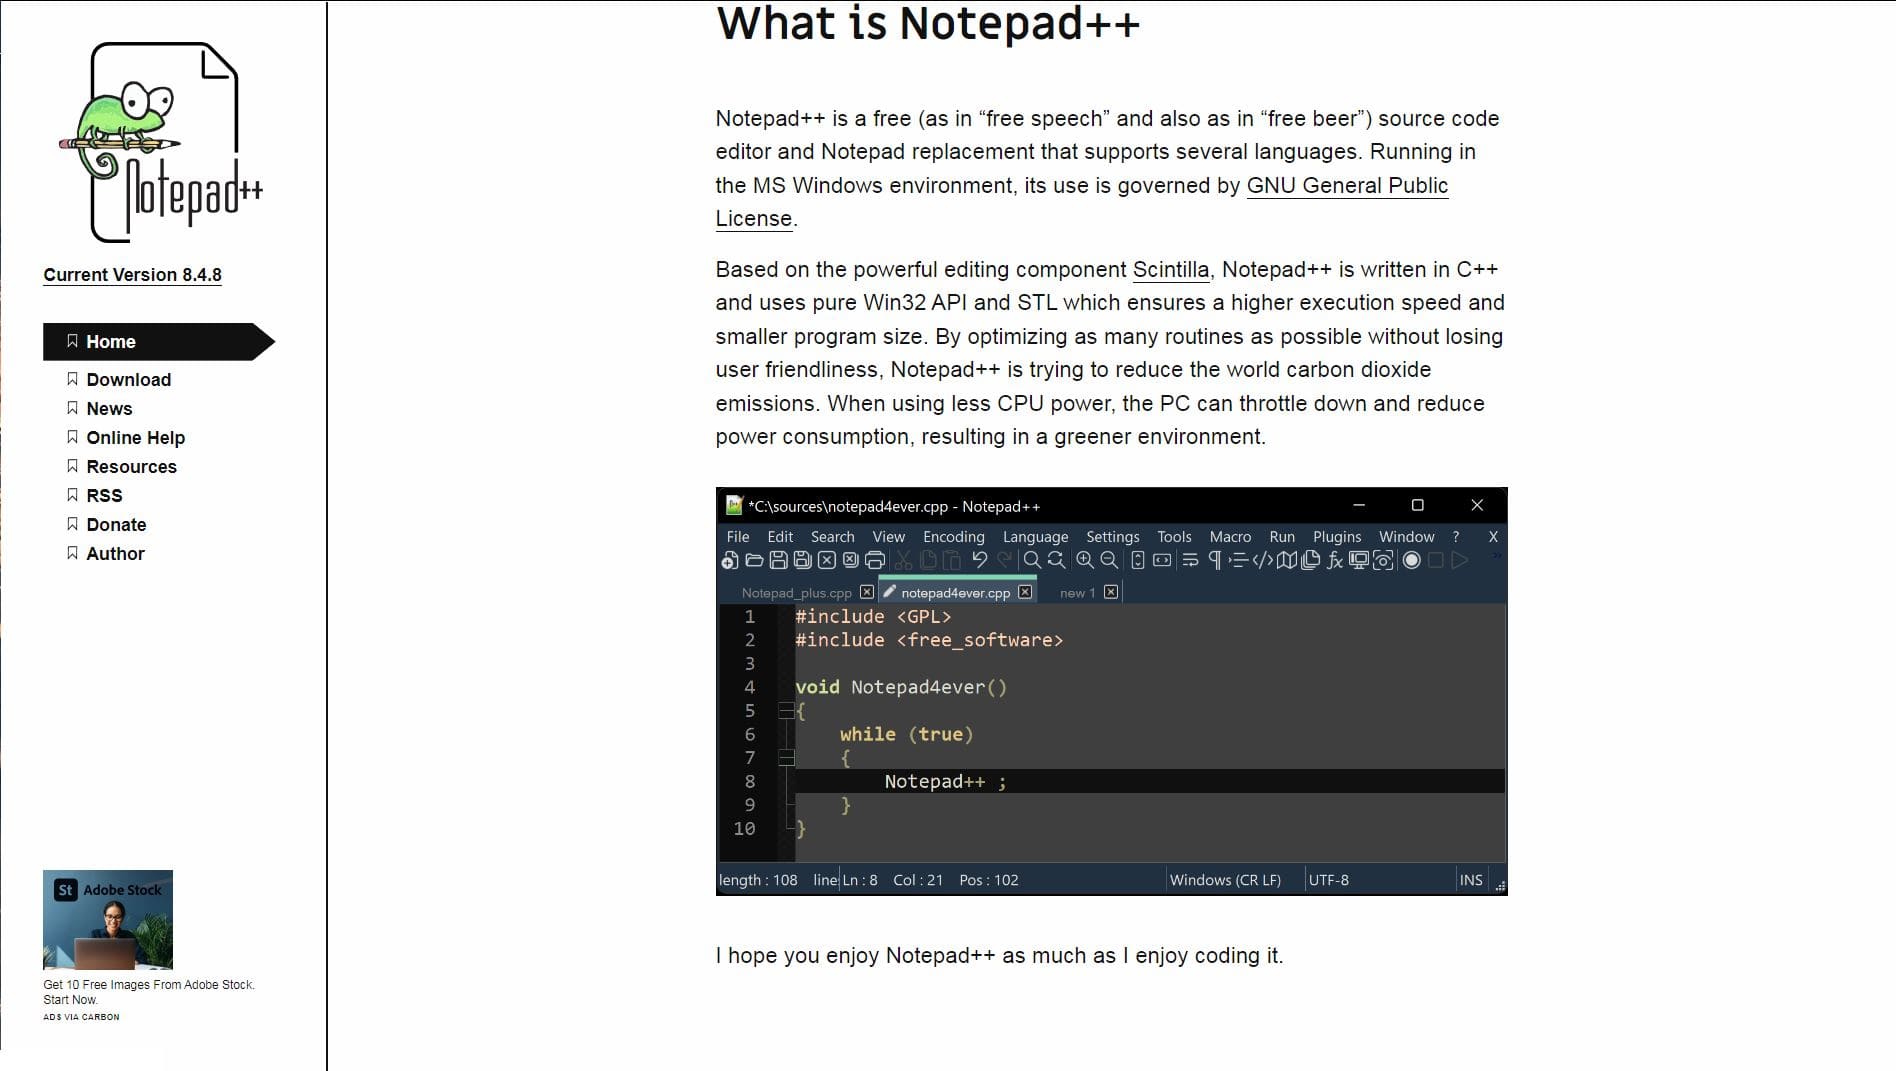Close the Notepad_plus.cpp tab with its X
Viewport: 1896px width, 1071px height.
(x=867, y=592)
